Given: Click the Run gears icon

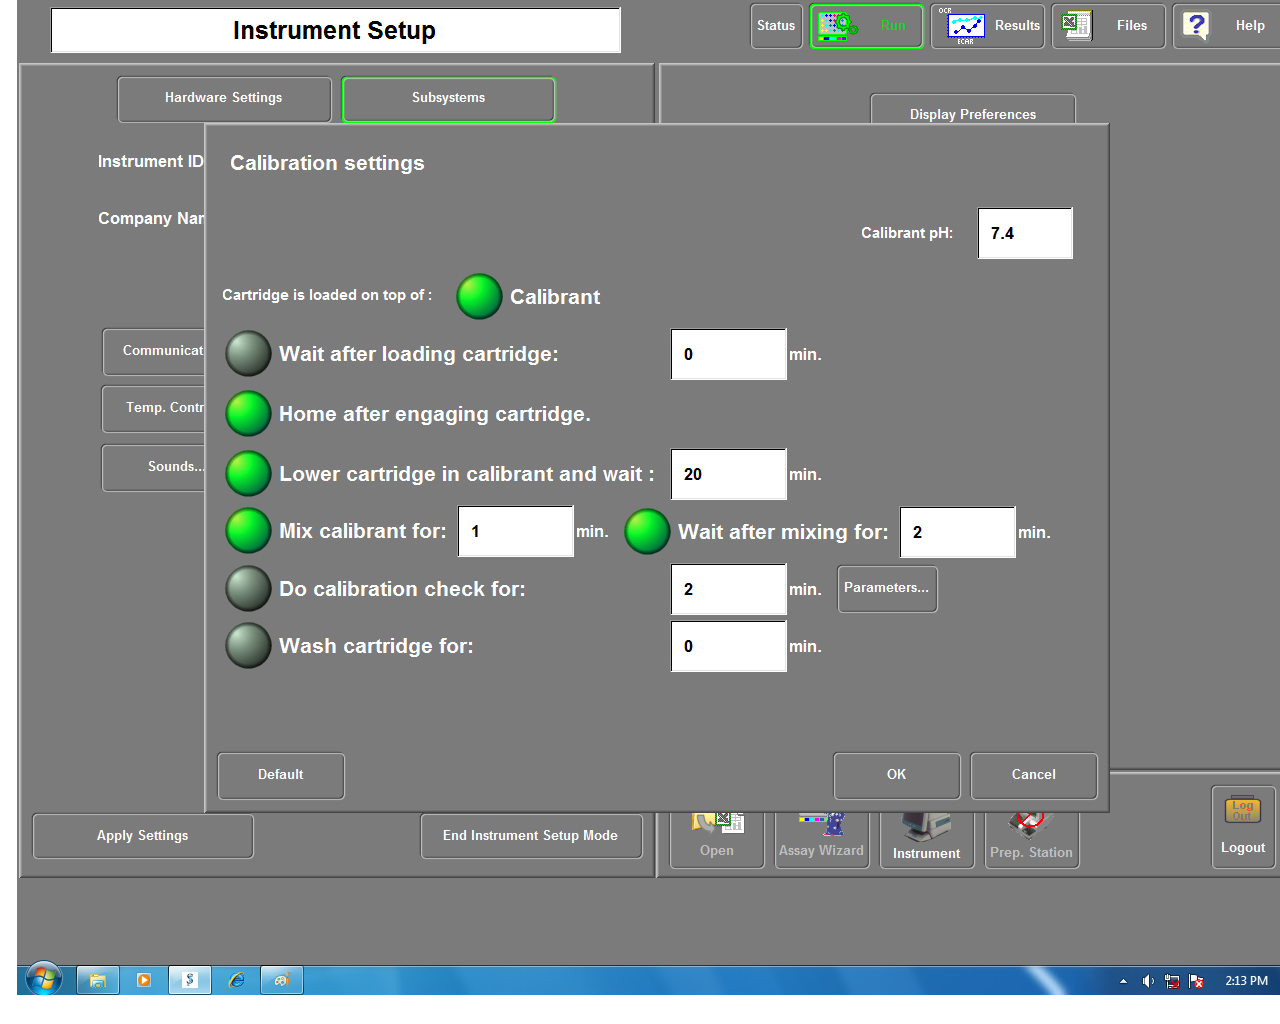Looking at the screenshot, I should click(x=838, y=26).
